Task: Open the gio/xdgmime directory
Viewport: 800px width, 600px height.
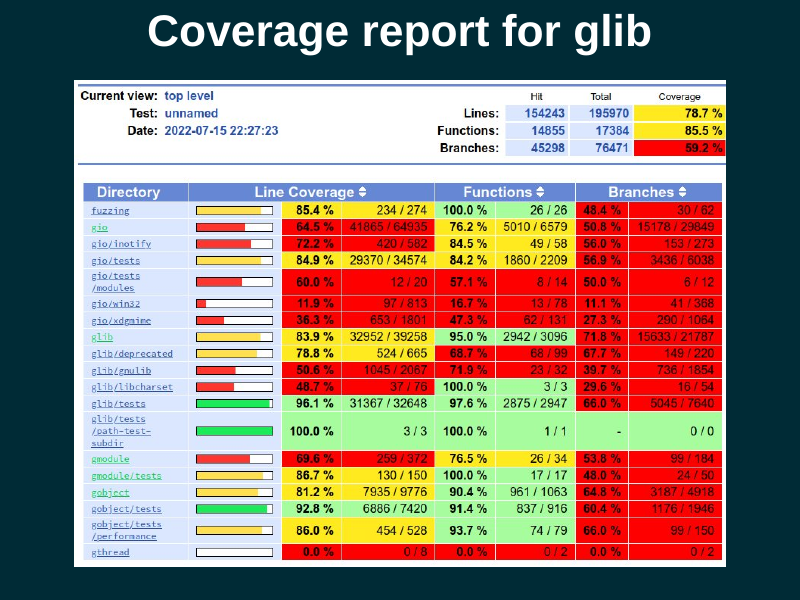Action: tap(120, 320)
